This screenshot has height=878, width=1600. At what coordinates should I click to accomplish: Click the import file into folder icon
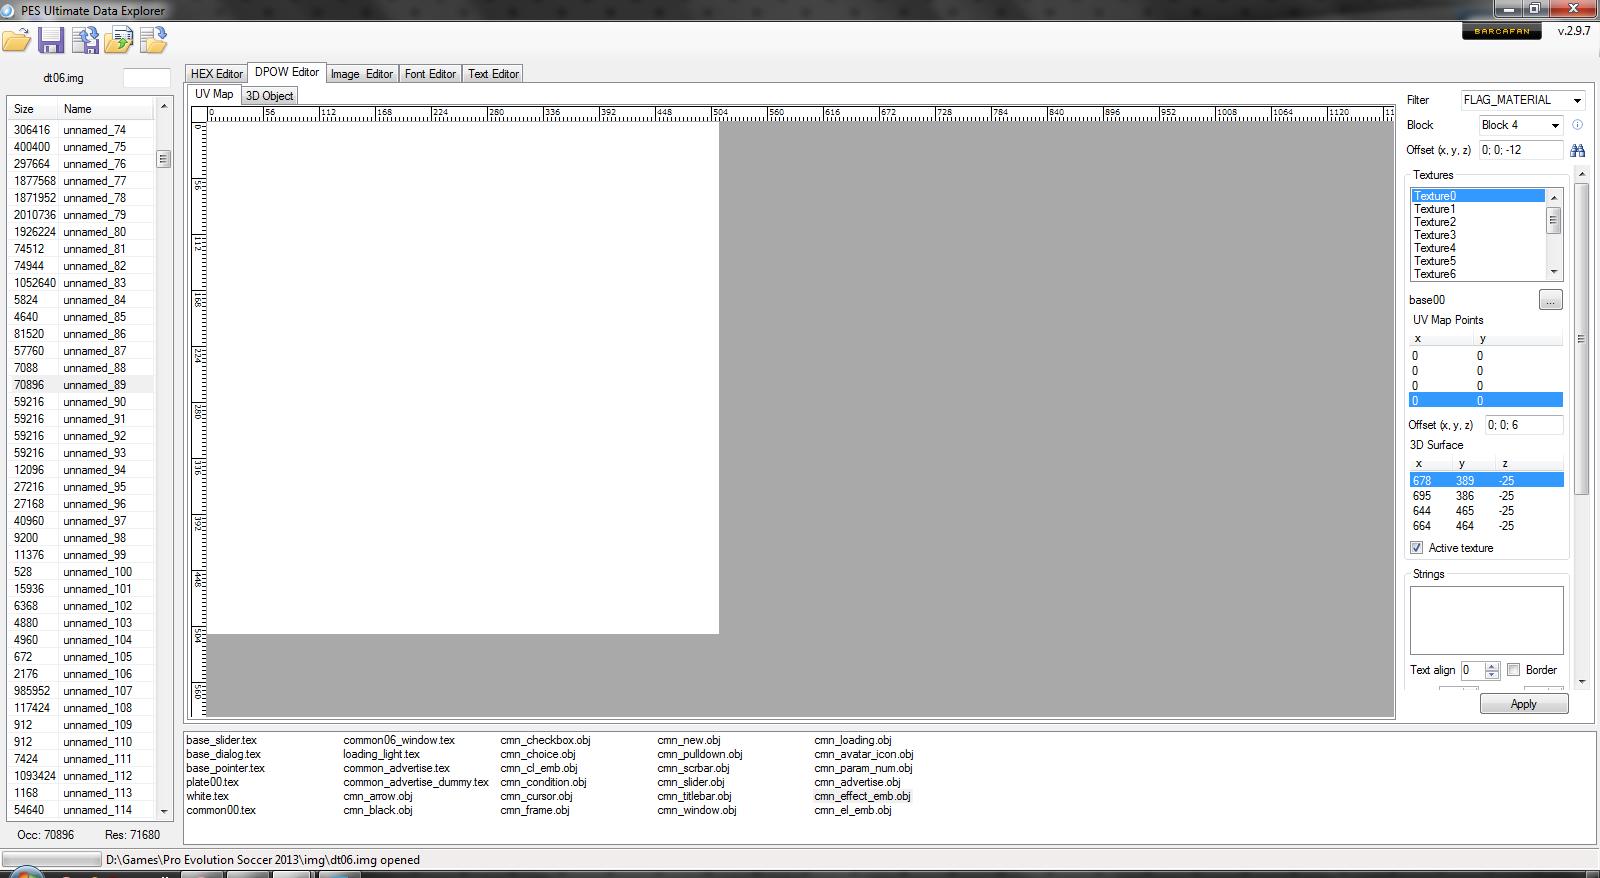119,41
